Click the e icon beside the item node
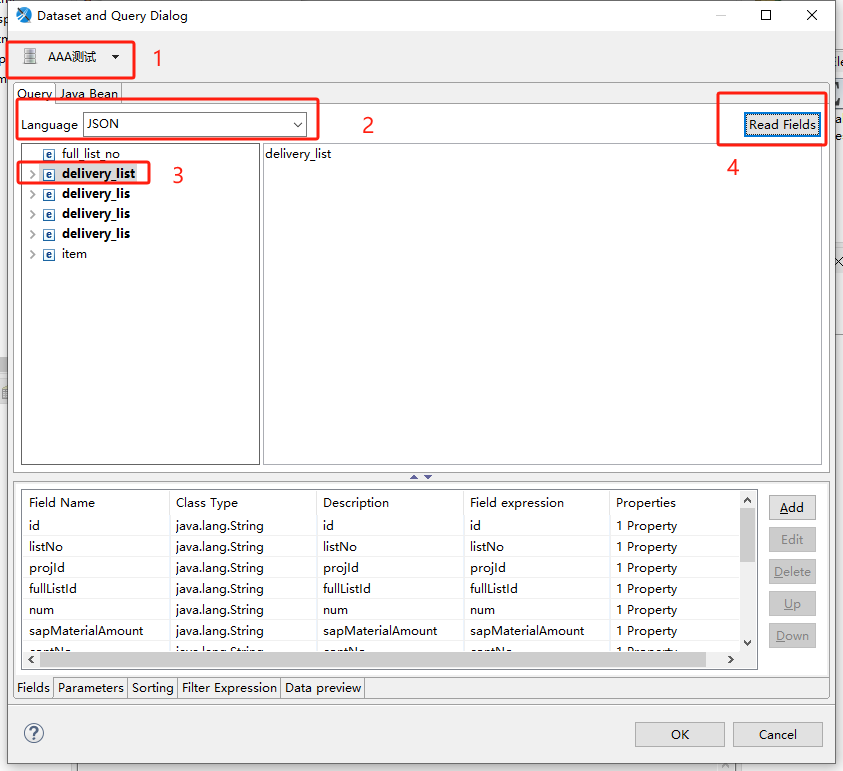The image size is (843, 771). coord(48,254)
